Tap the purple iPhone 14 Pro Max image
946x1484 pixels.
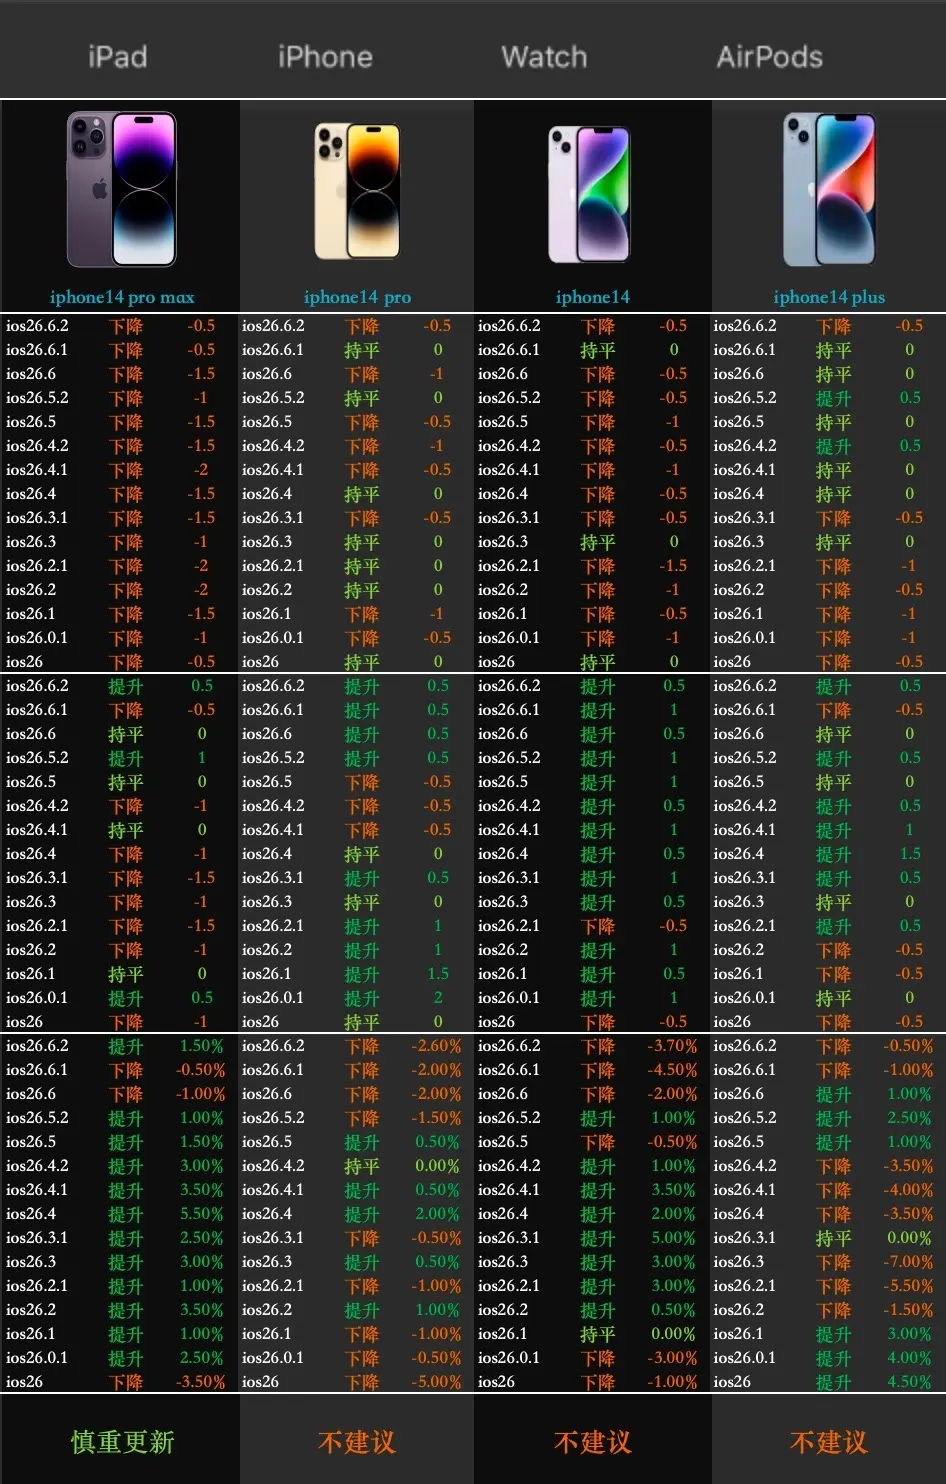122,190
